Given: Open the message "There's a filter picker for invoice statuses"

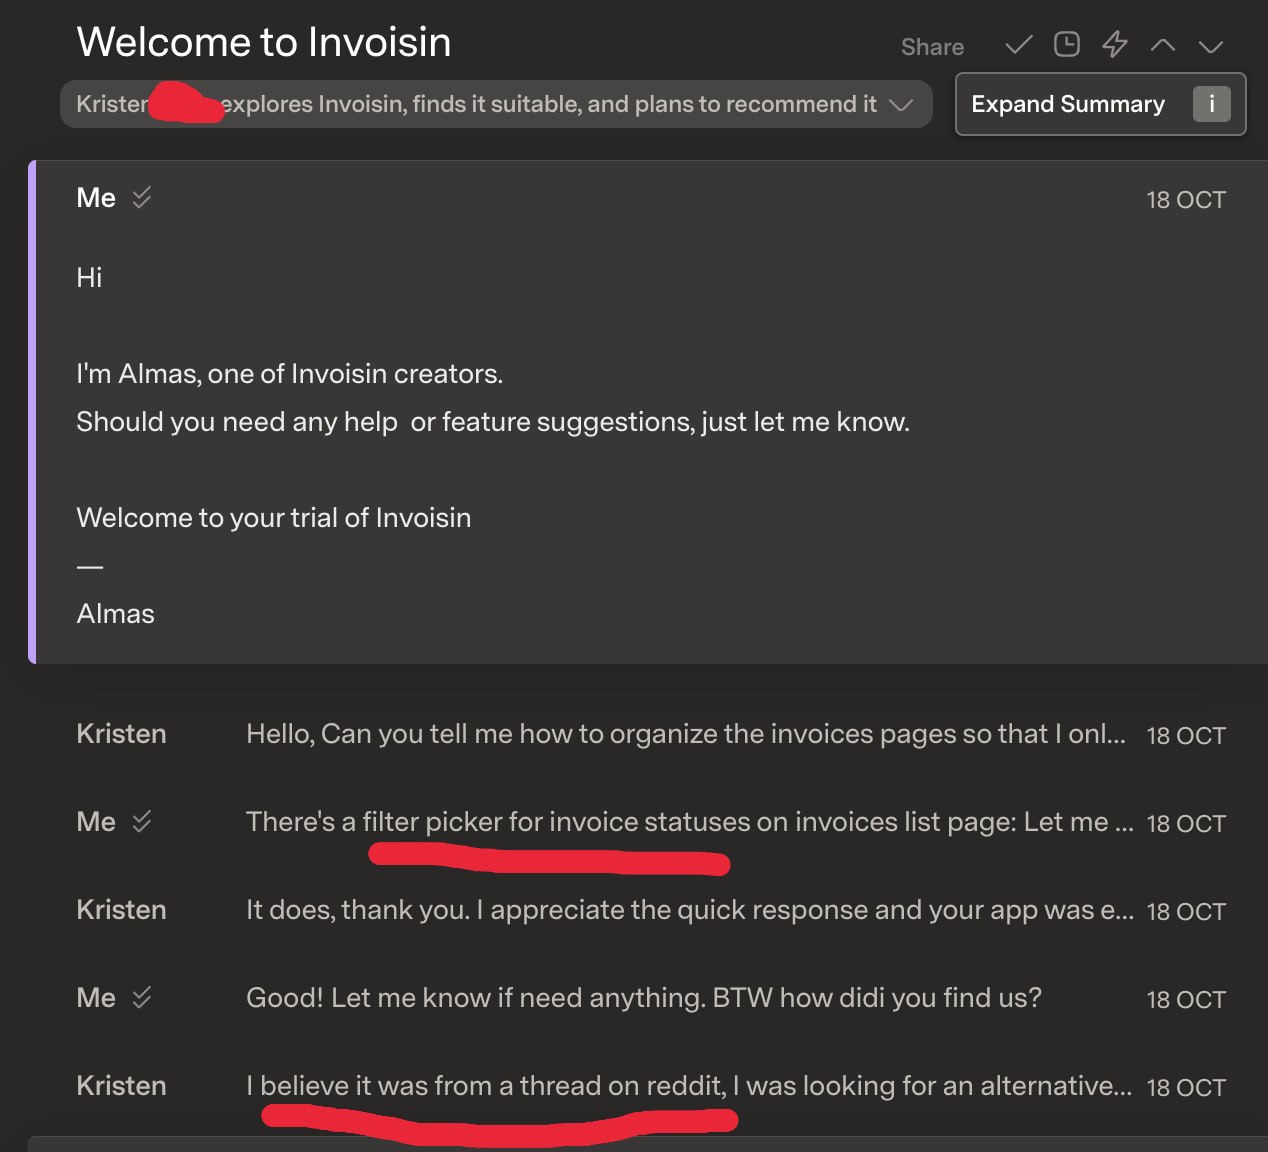Looking at the screenshot, I should pyautogui.click(x=651, y=822).
